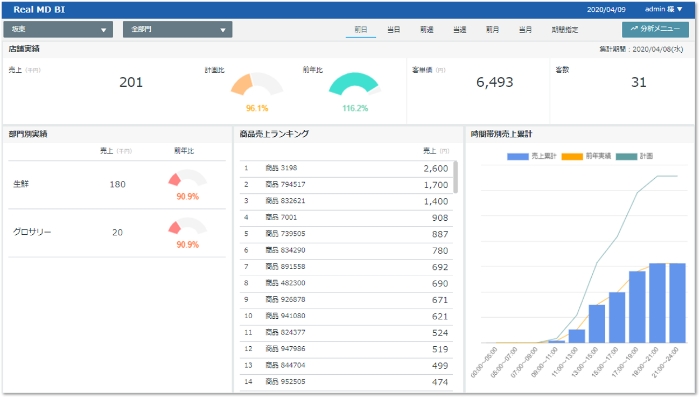The image size is (700, 398).
Task: Click customer count value 31
Action: point(638,82)
